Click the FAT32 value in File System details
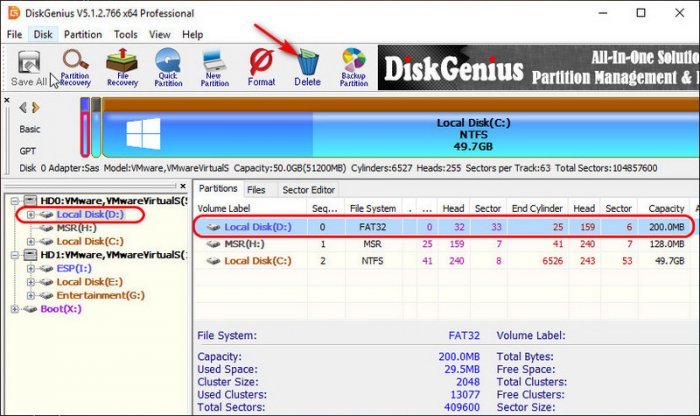The image size is (700, 416). (x=464, y=336)
